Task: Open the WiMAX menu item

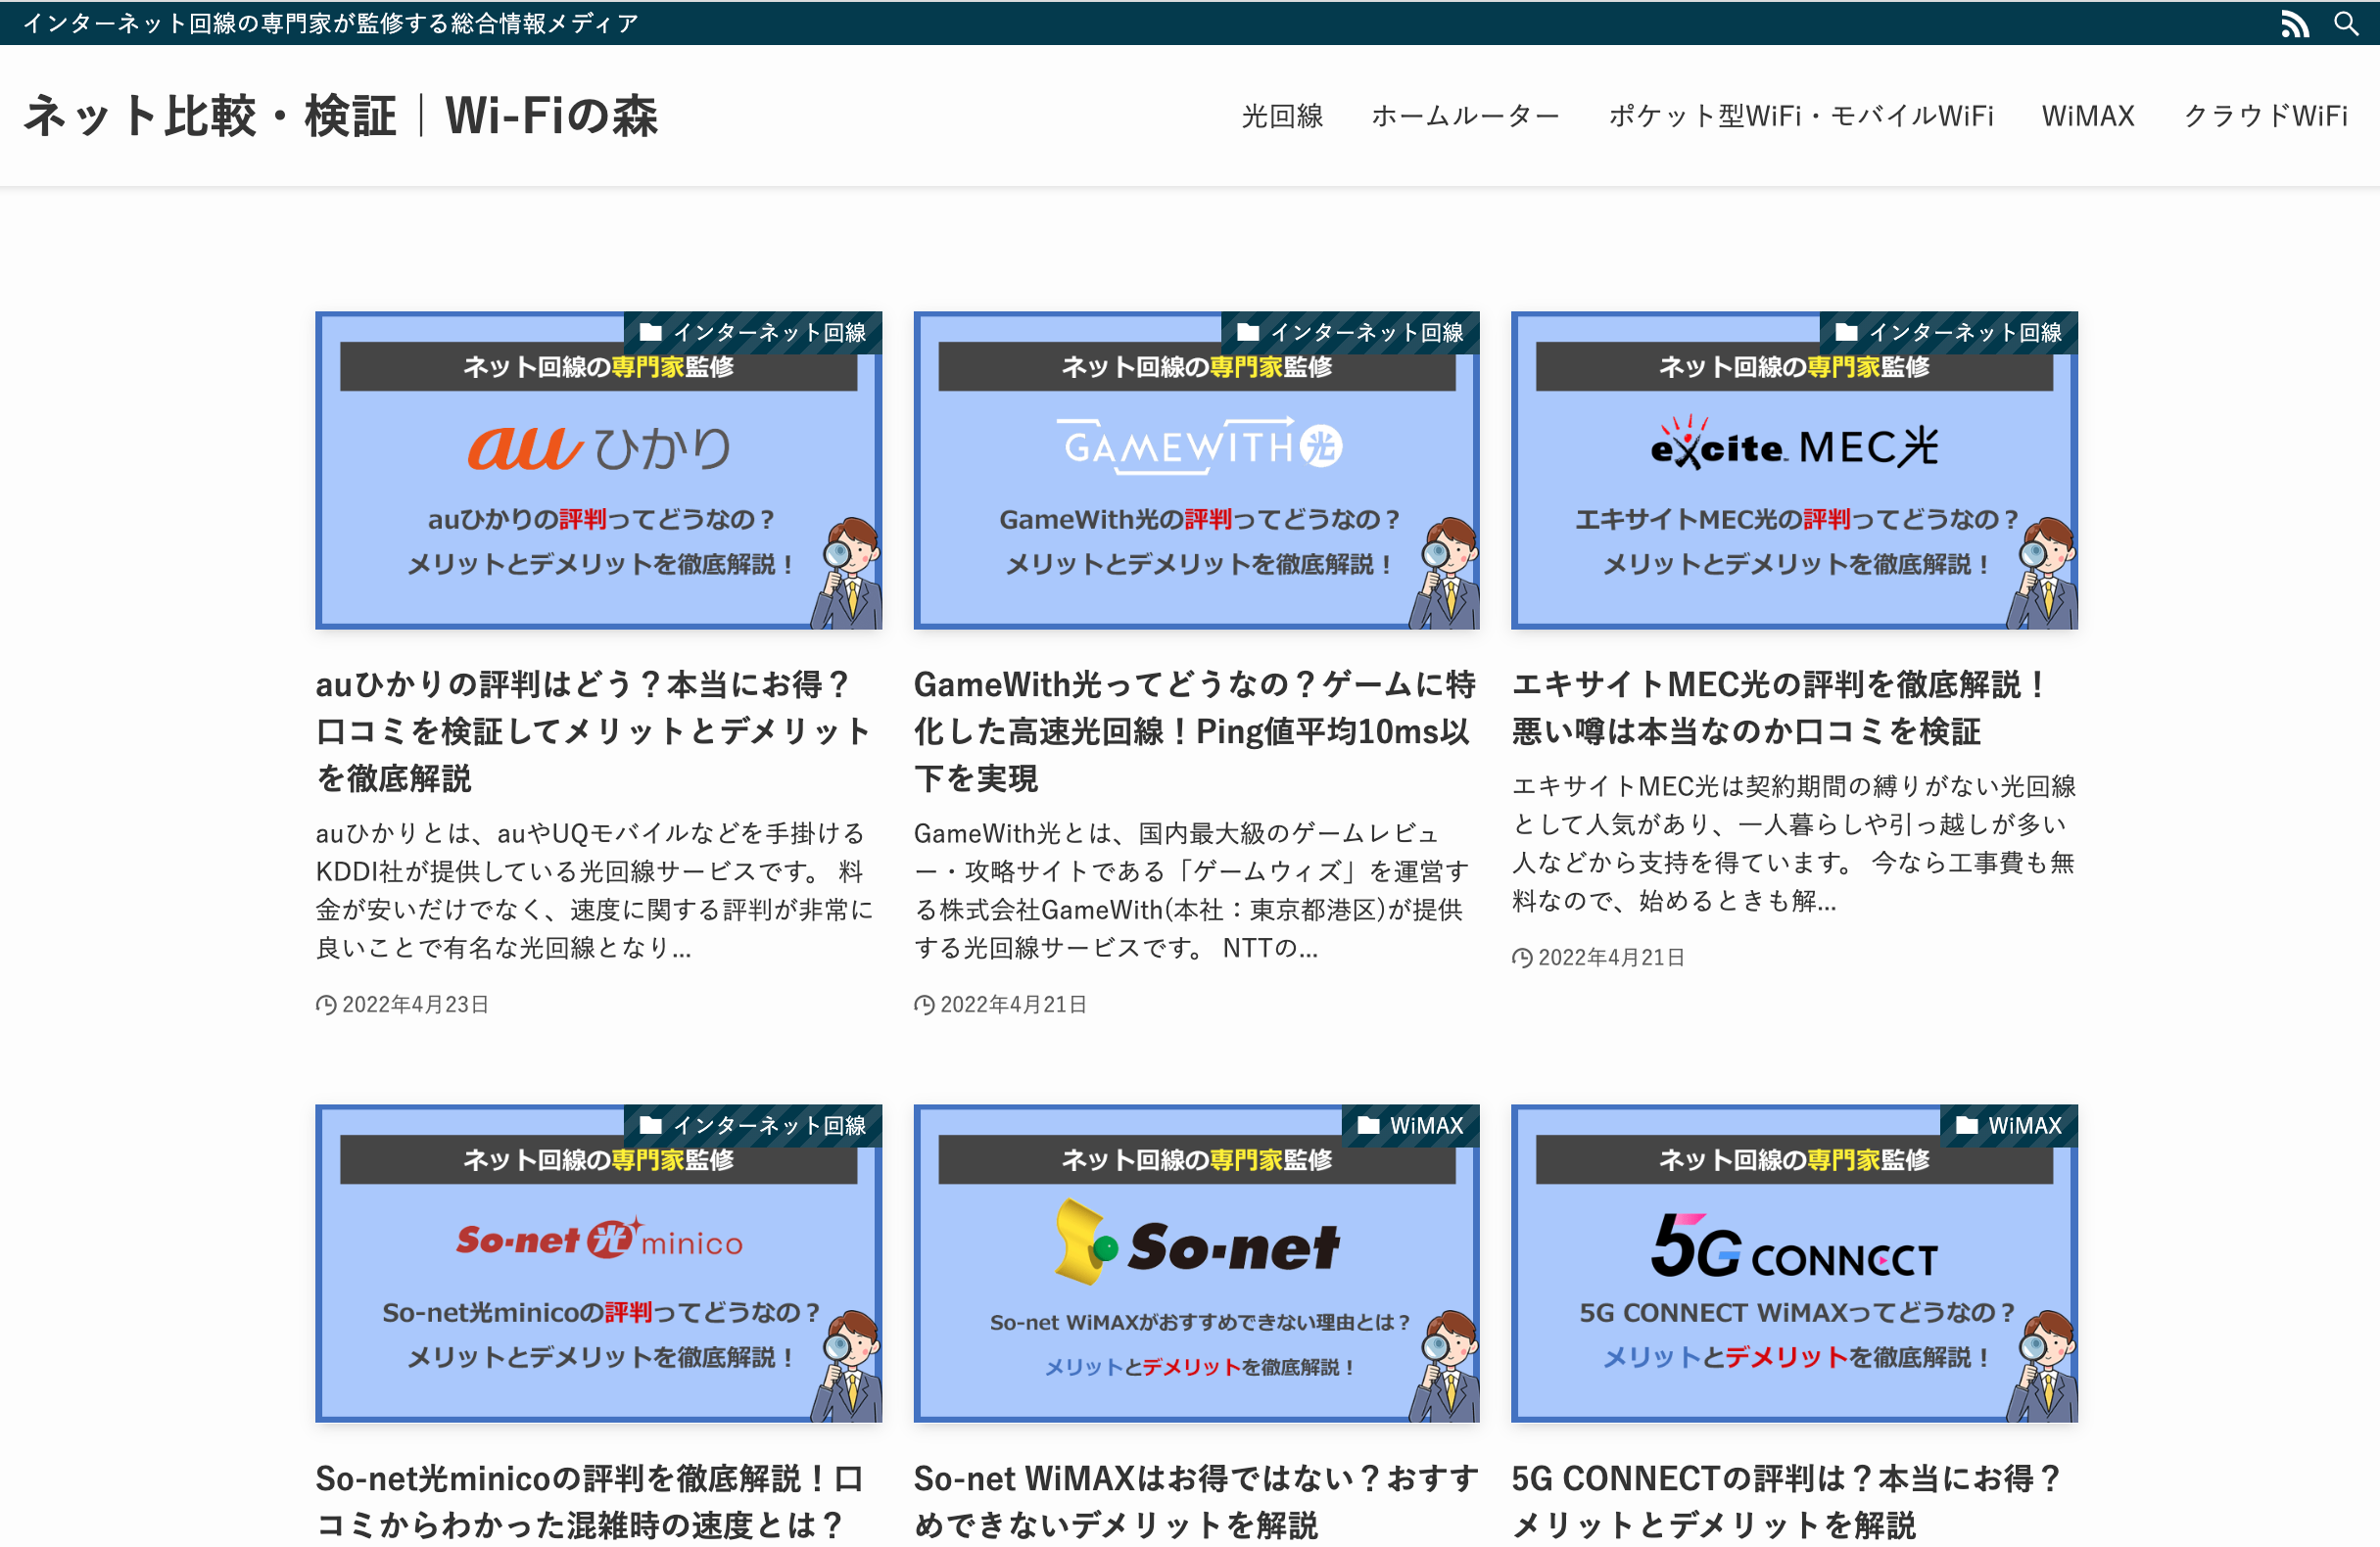Action: (x=2088, y=116)
